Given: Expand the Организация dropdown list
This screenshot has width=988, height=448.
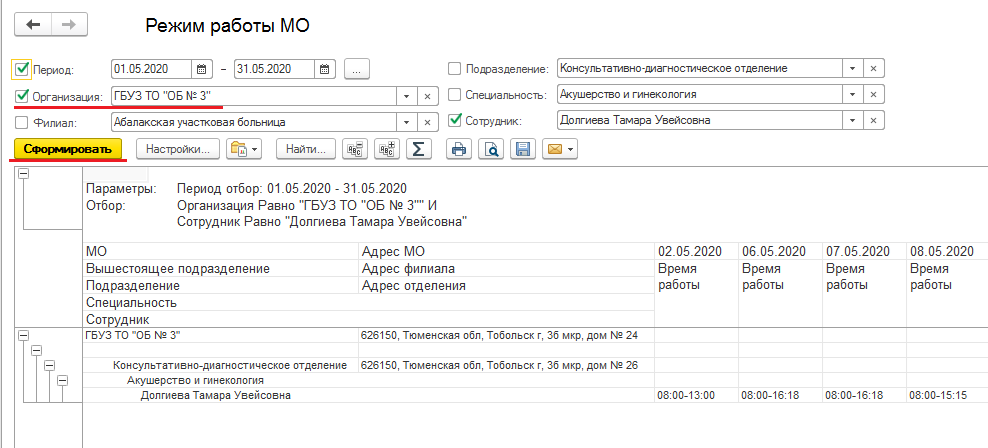Looking at the screenshot, I should 405,96.
